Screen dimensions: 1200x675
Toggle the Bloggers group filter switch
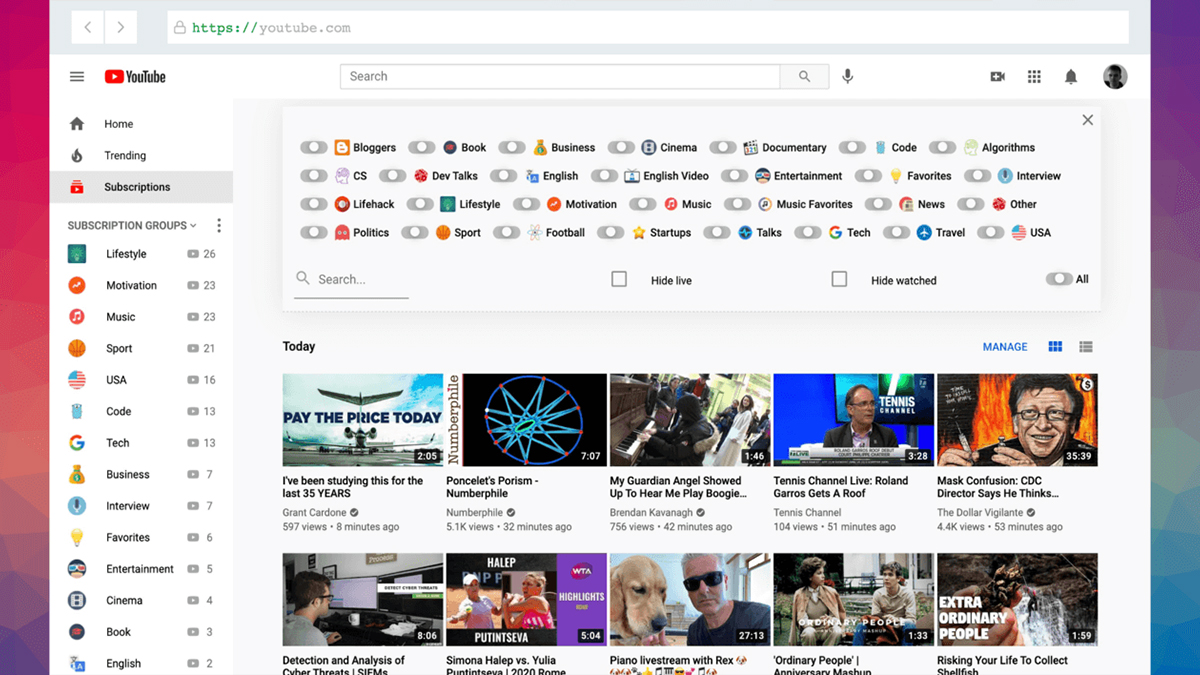(314, 147)
